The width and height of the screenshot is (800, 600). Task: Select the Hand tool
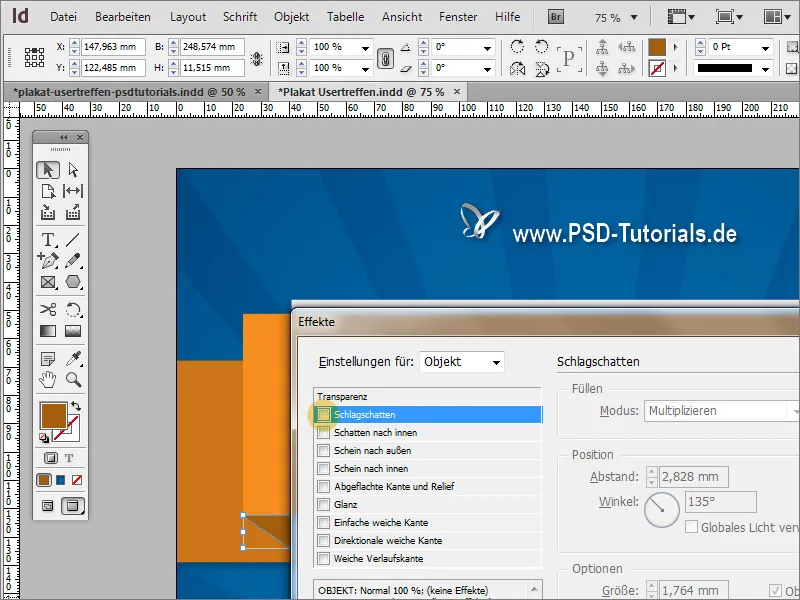(48, 380)
